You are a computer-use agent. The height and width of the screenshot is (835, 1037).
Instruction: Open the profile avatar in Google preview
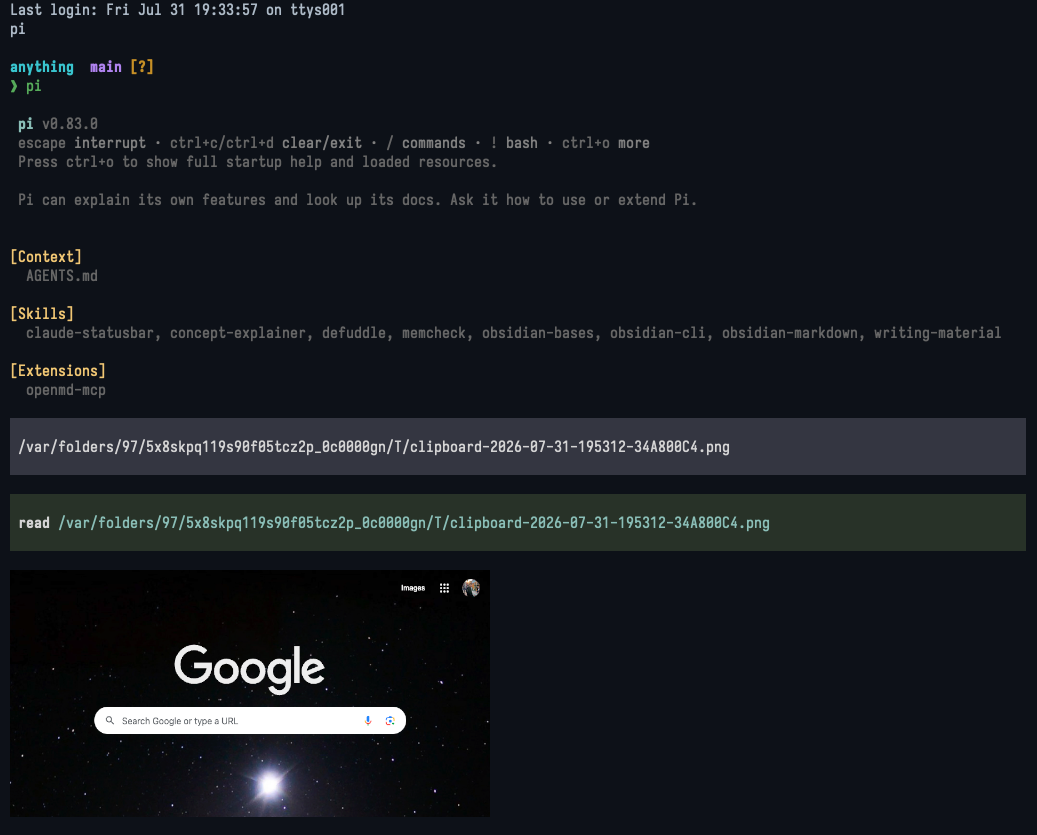(471, 588)
